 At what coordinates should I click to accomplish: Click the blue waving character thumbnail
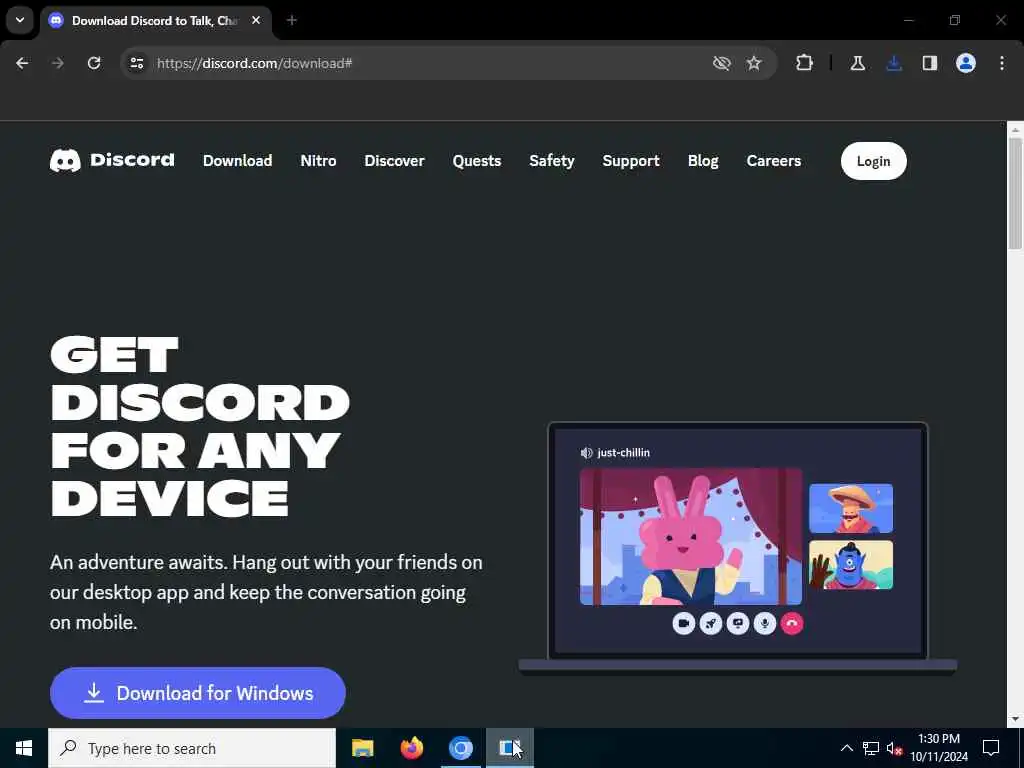851,565
